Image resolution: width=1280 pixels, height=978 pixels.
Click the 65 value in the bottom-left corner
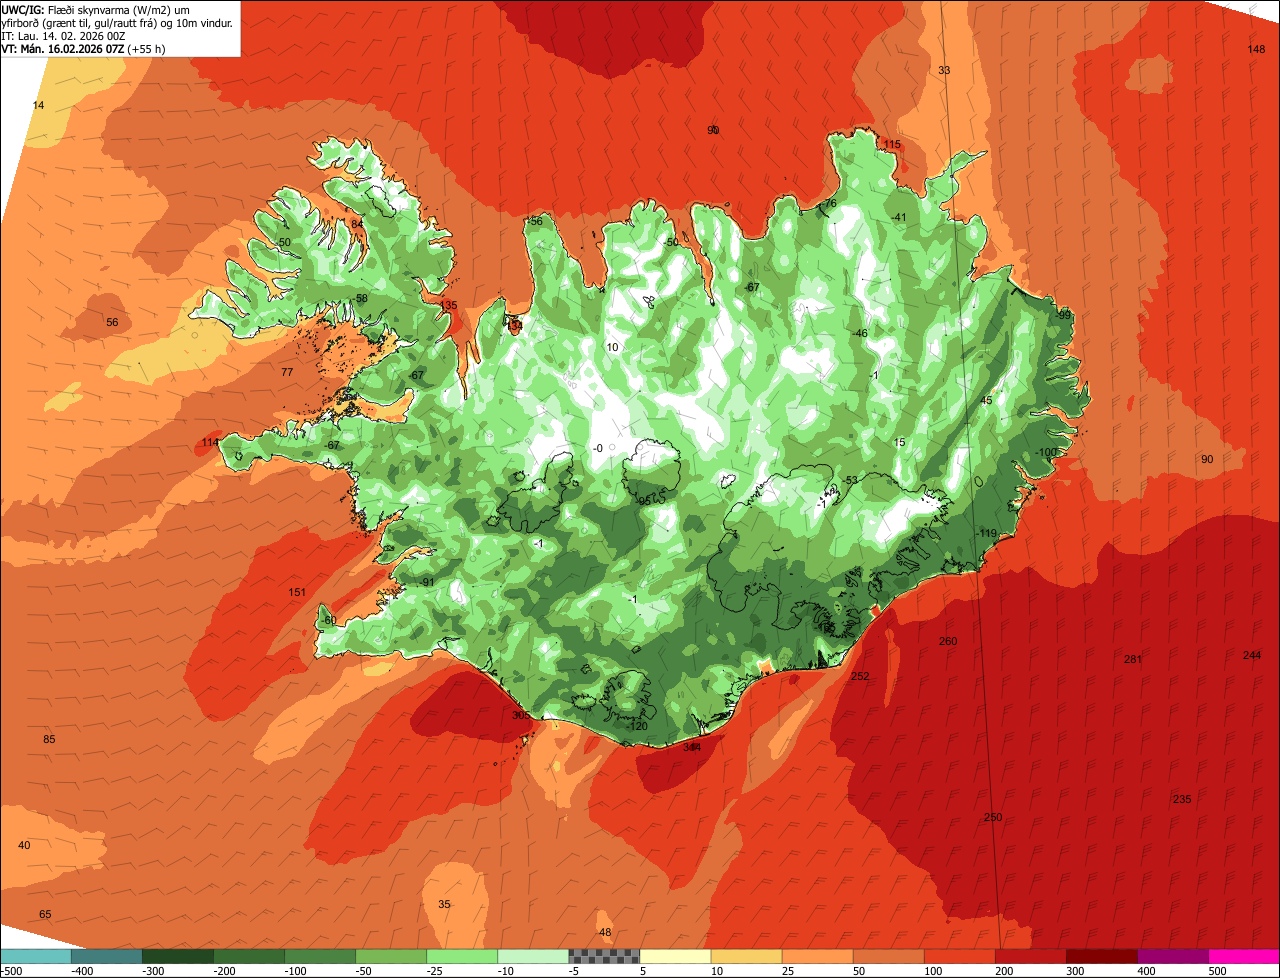tap(45, 914)
